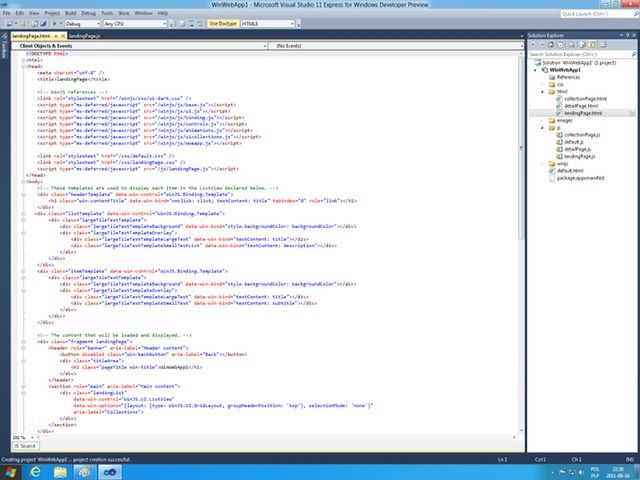Open the Tools menu
640x480 pixels.
click(107, 13)
